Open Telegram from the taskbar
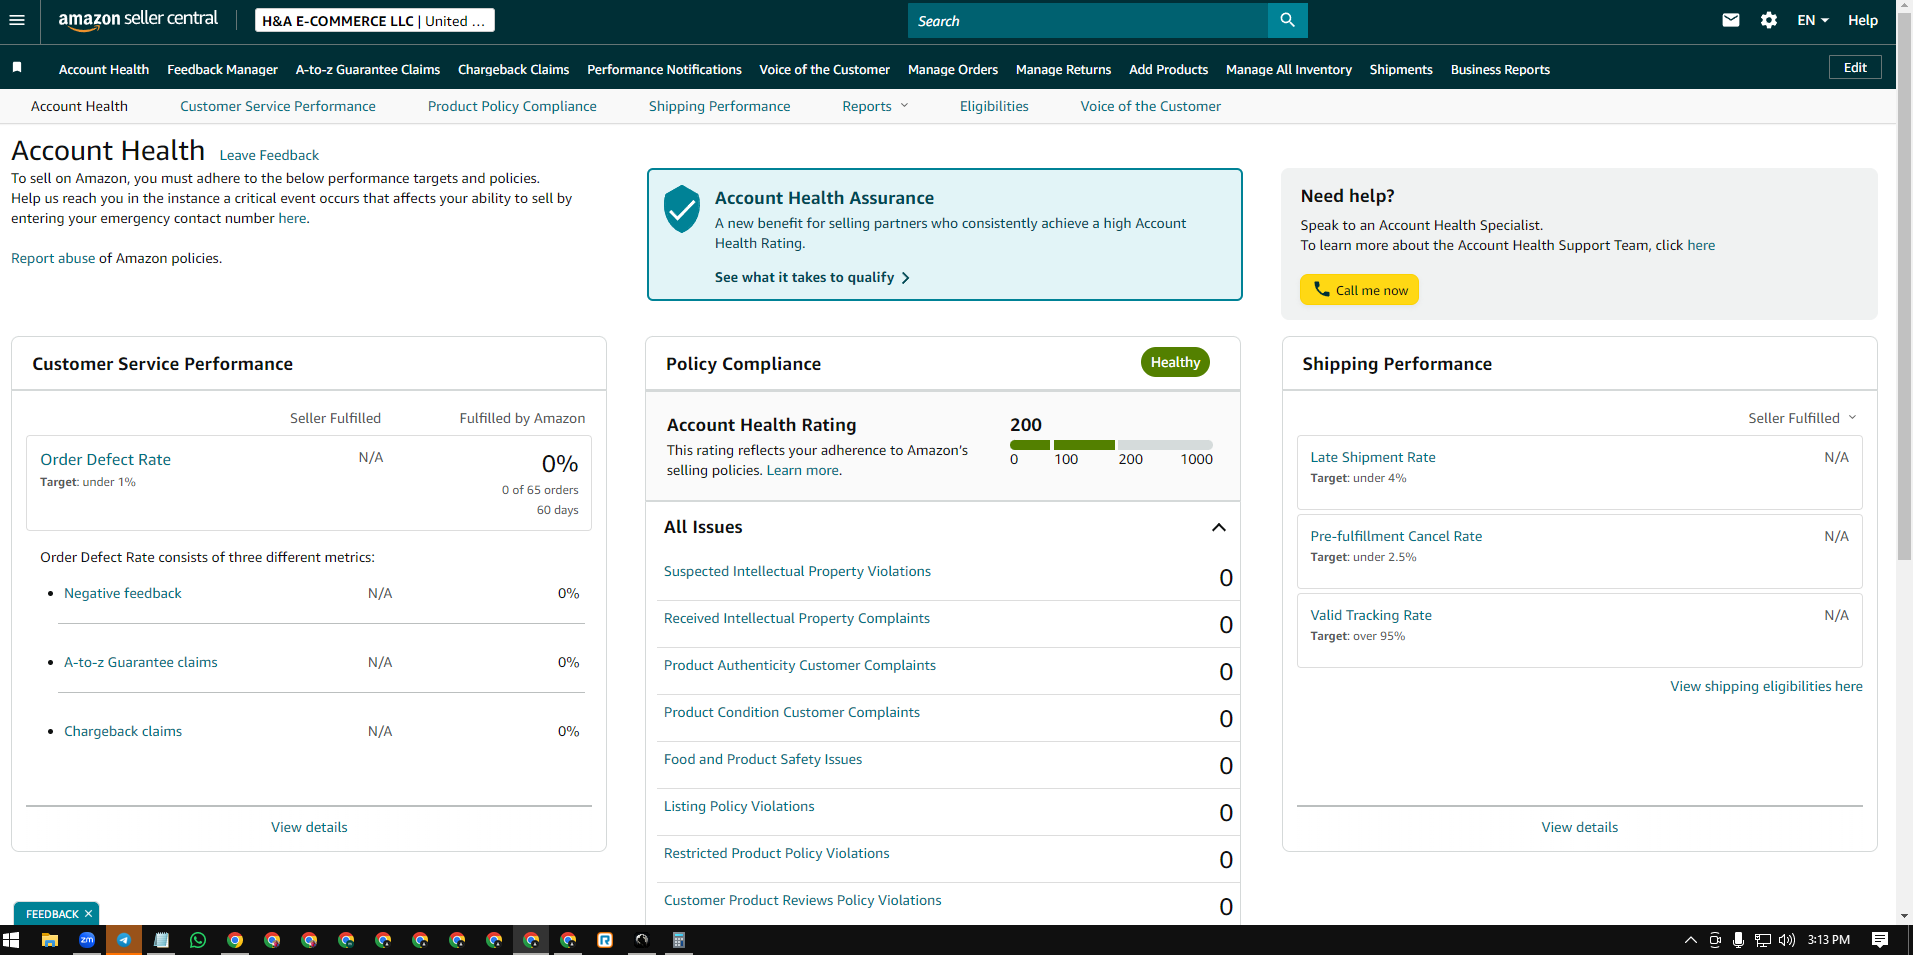 pyautogui.click(x=124, y=940)
